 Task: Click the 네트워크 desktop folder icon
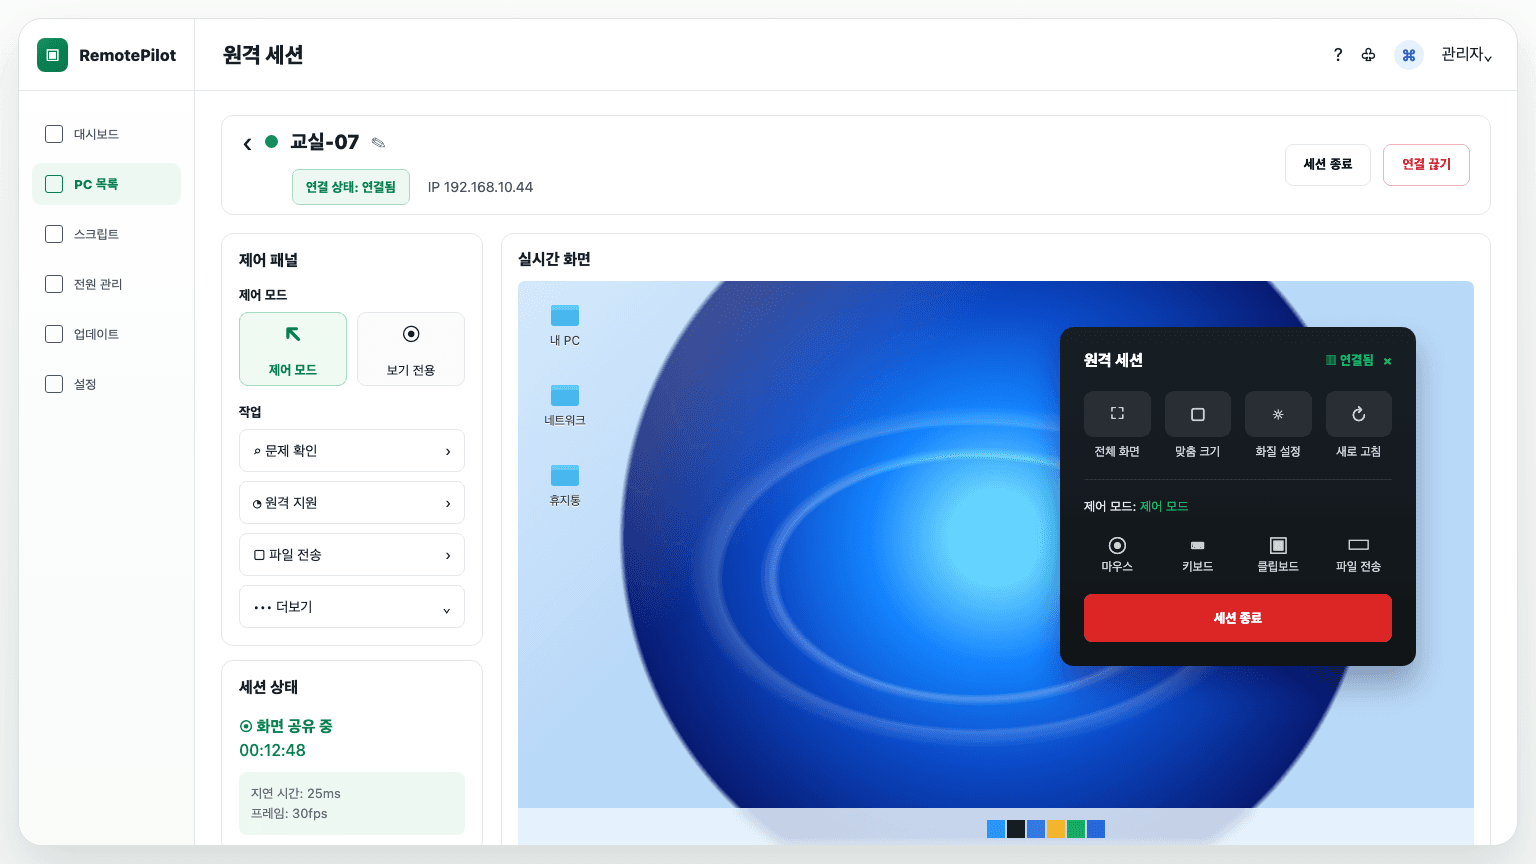click(565, 395)
